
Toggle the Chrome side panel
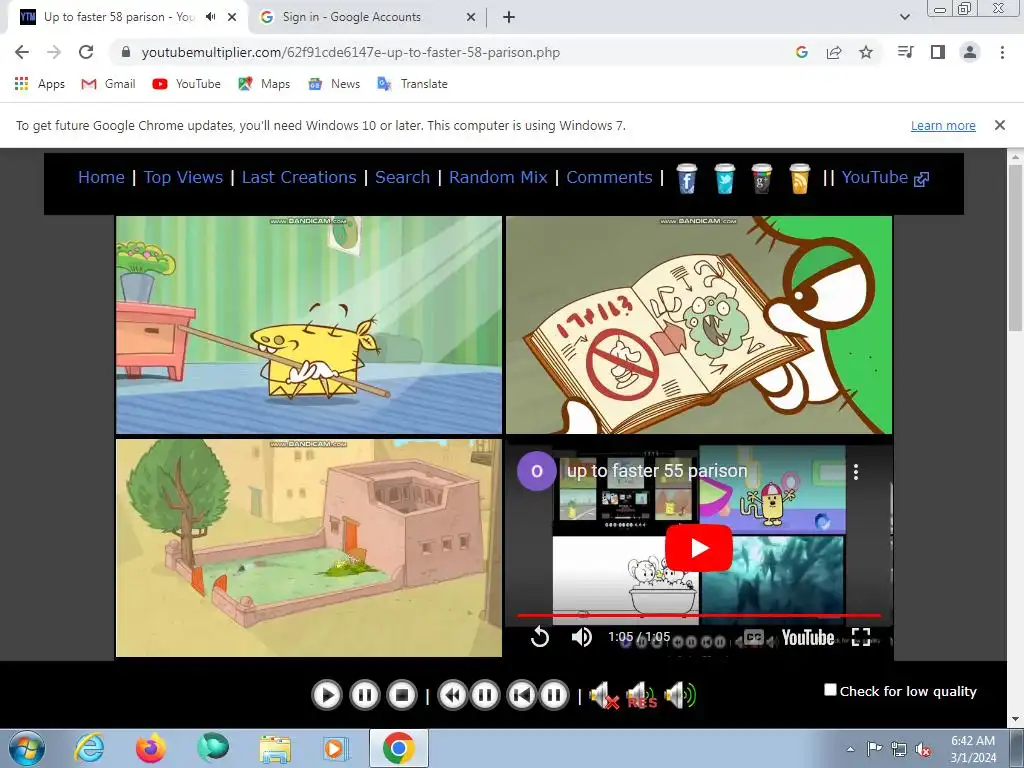coord(938,52)
